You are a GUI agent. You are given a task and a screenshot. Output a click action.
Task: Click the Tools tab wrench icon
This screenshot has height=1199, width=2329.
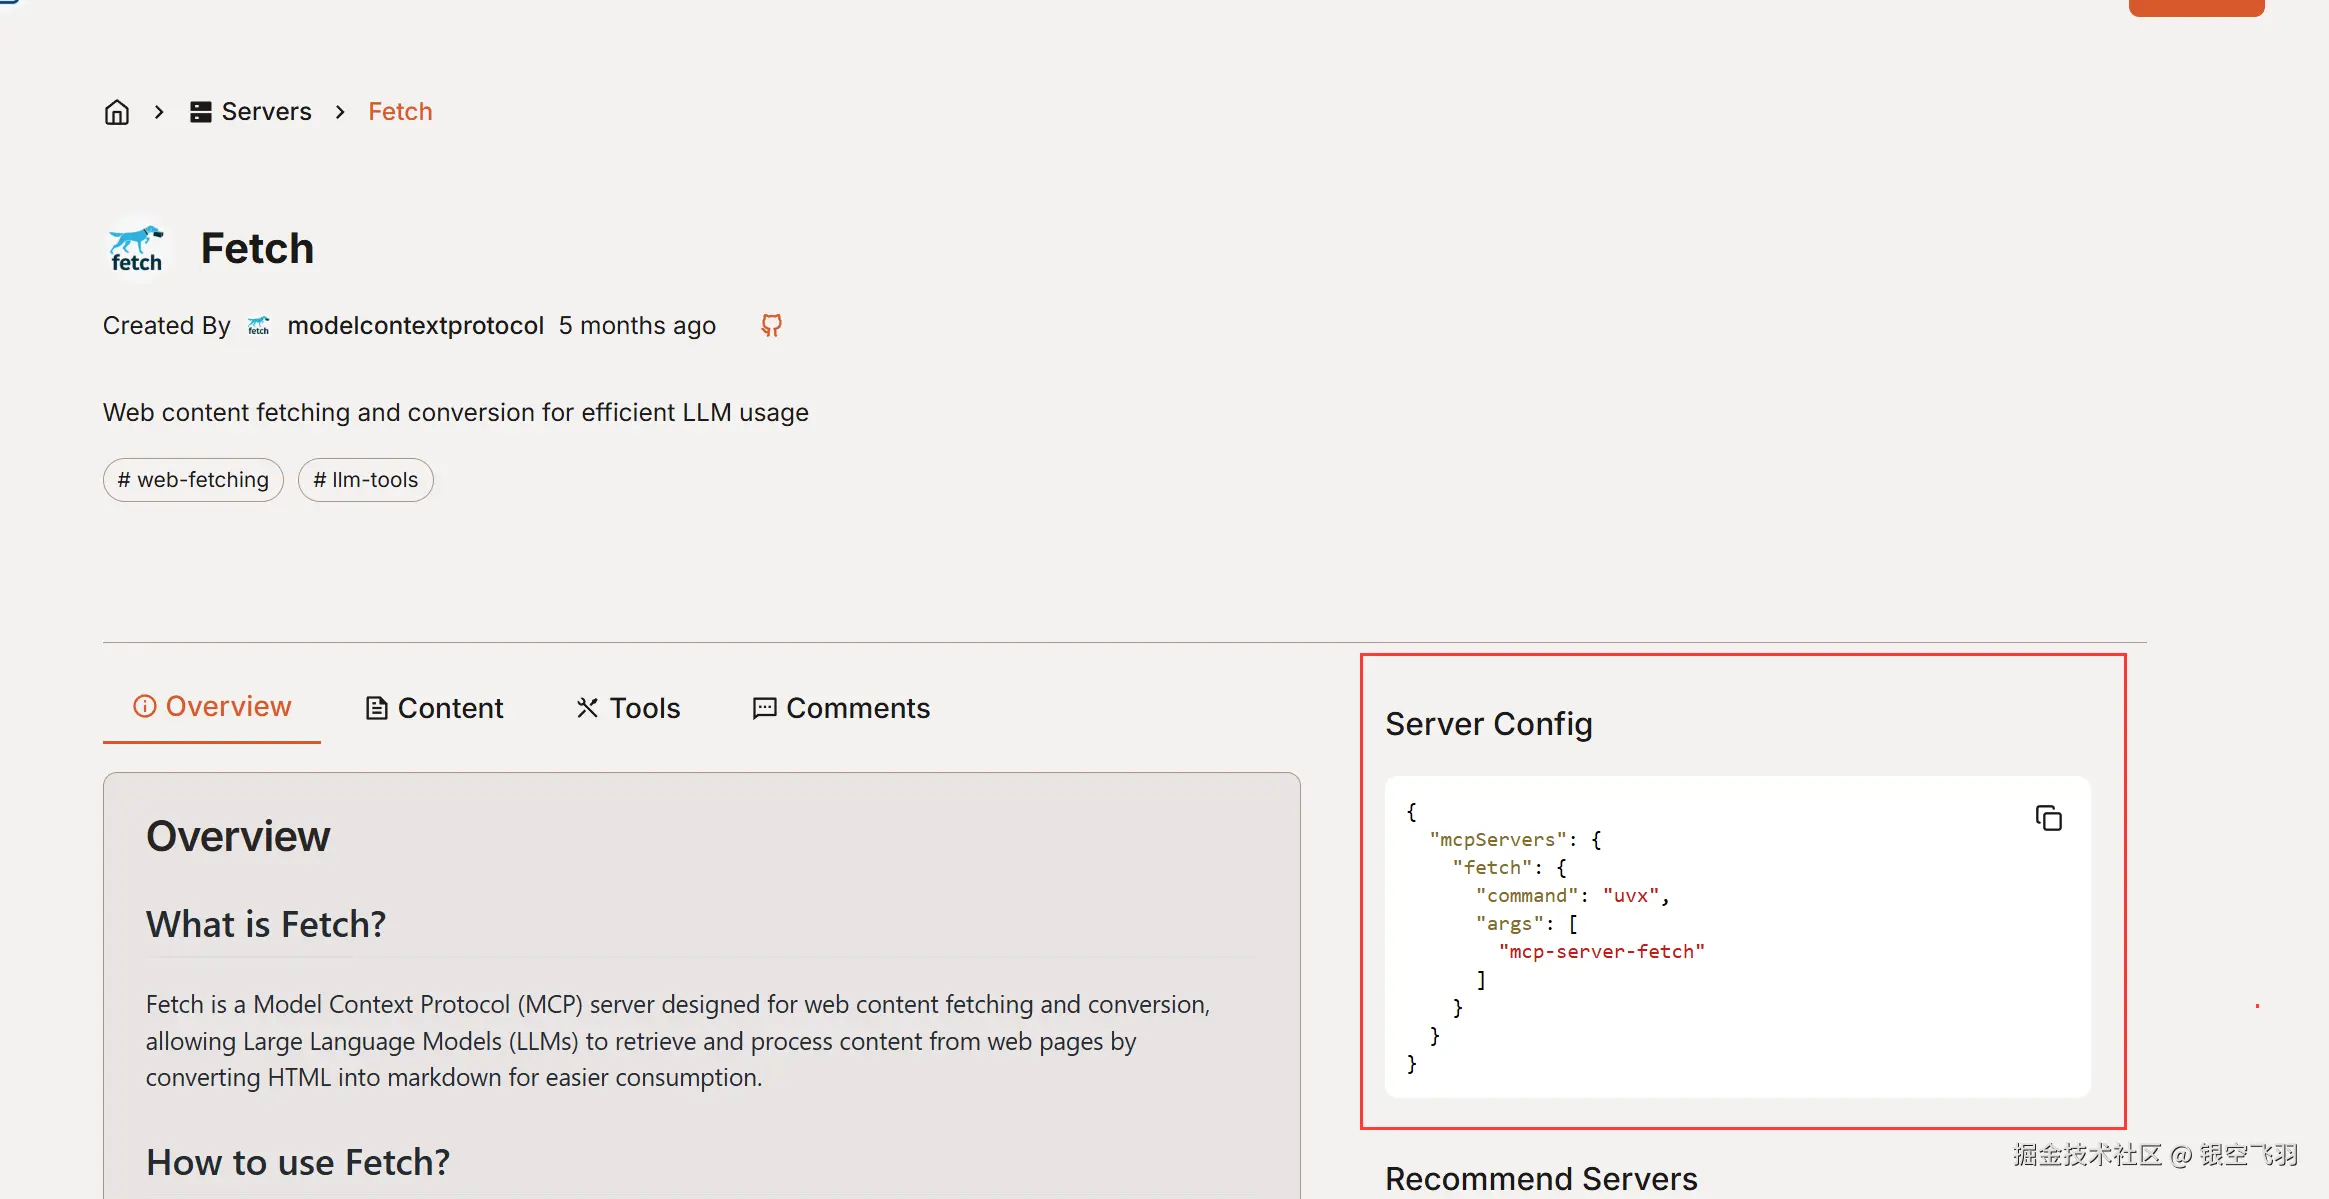click(587, 708)
